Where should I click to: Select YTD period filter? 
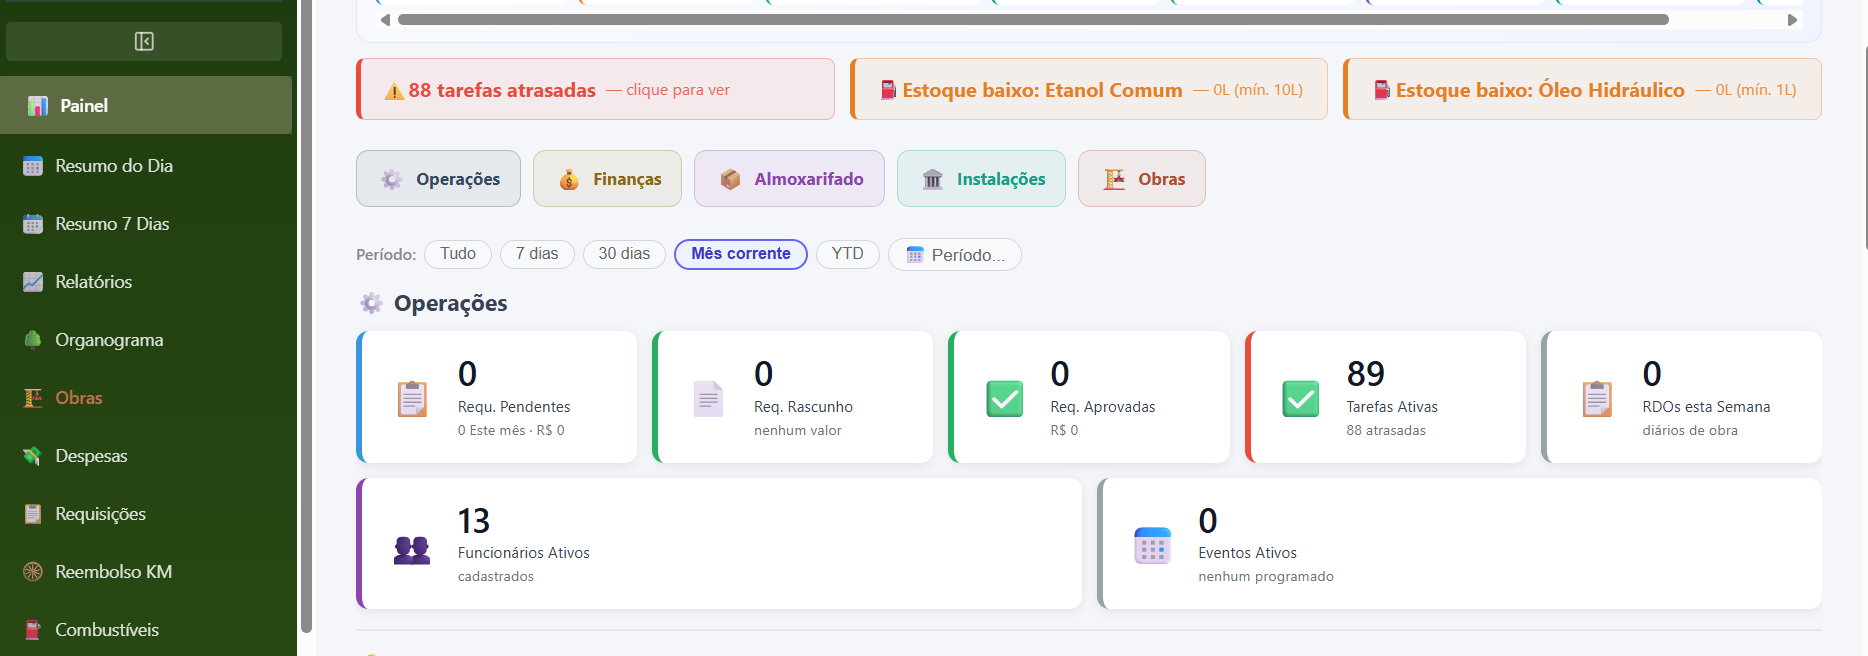[x=848, y=254]
